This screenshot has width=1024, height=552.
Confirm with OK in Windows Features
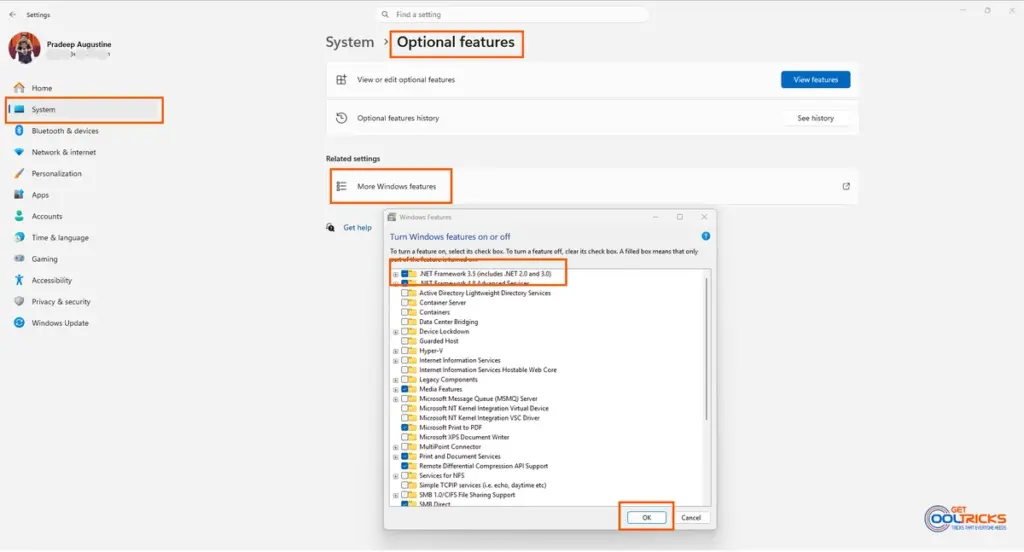646,517
